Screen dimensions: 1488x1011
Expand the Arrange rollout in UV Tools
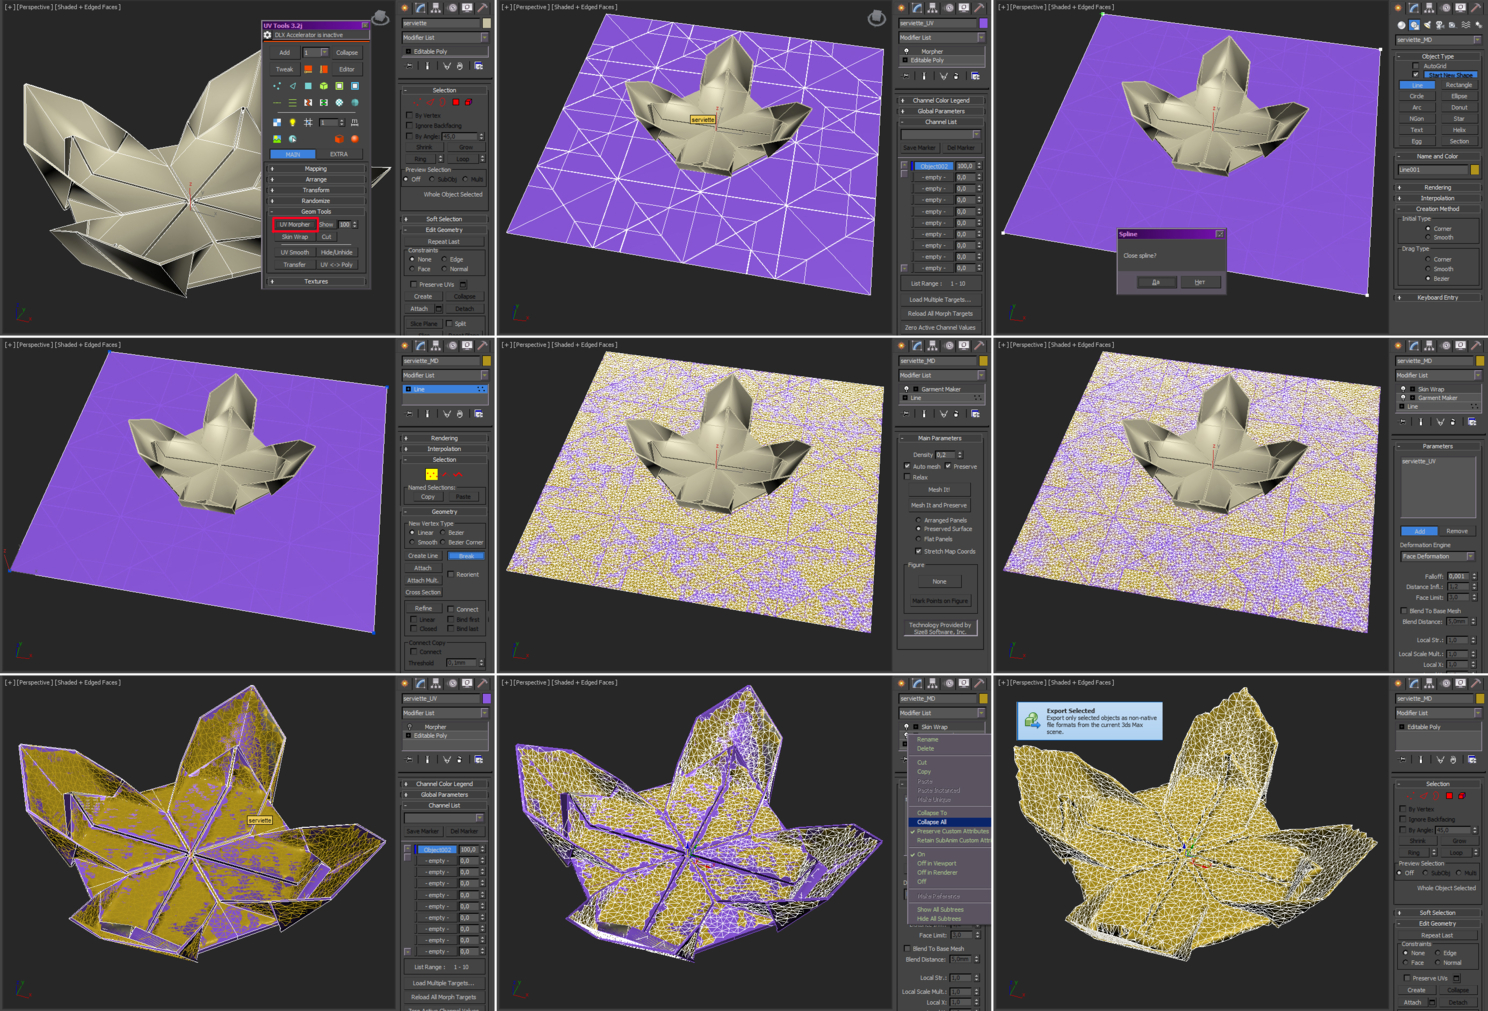pyautogui.click(x=316, y=179)
